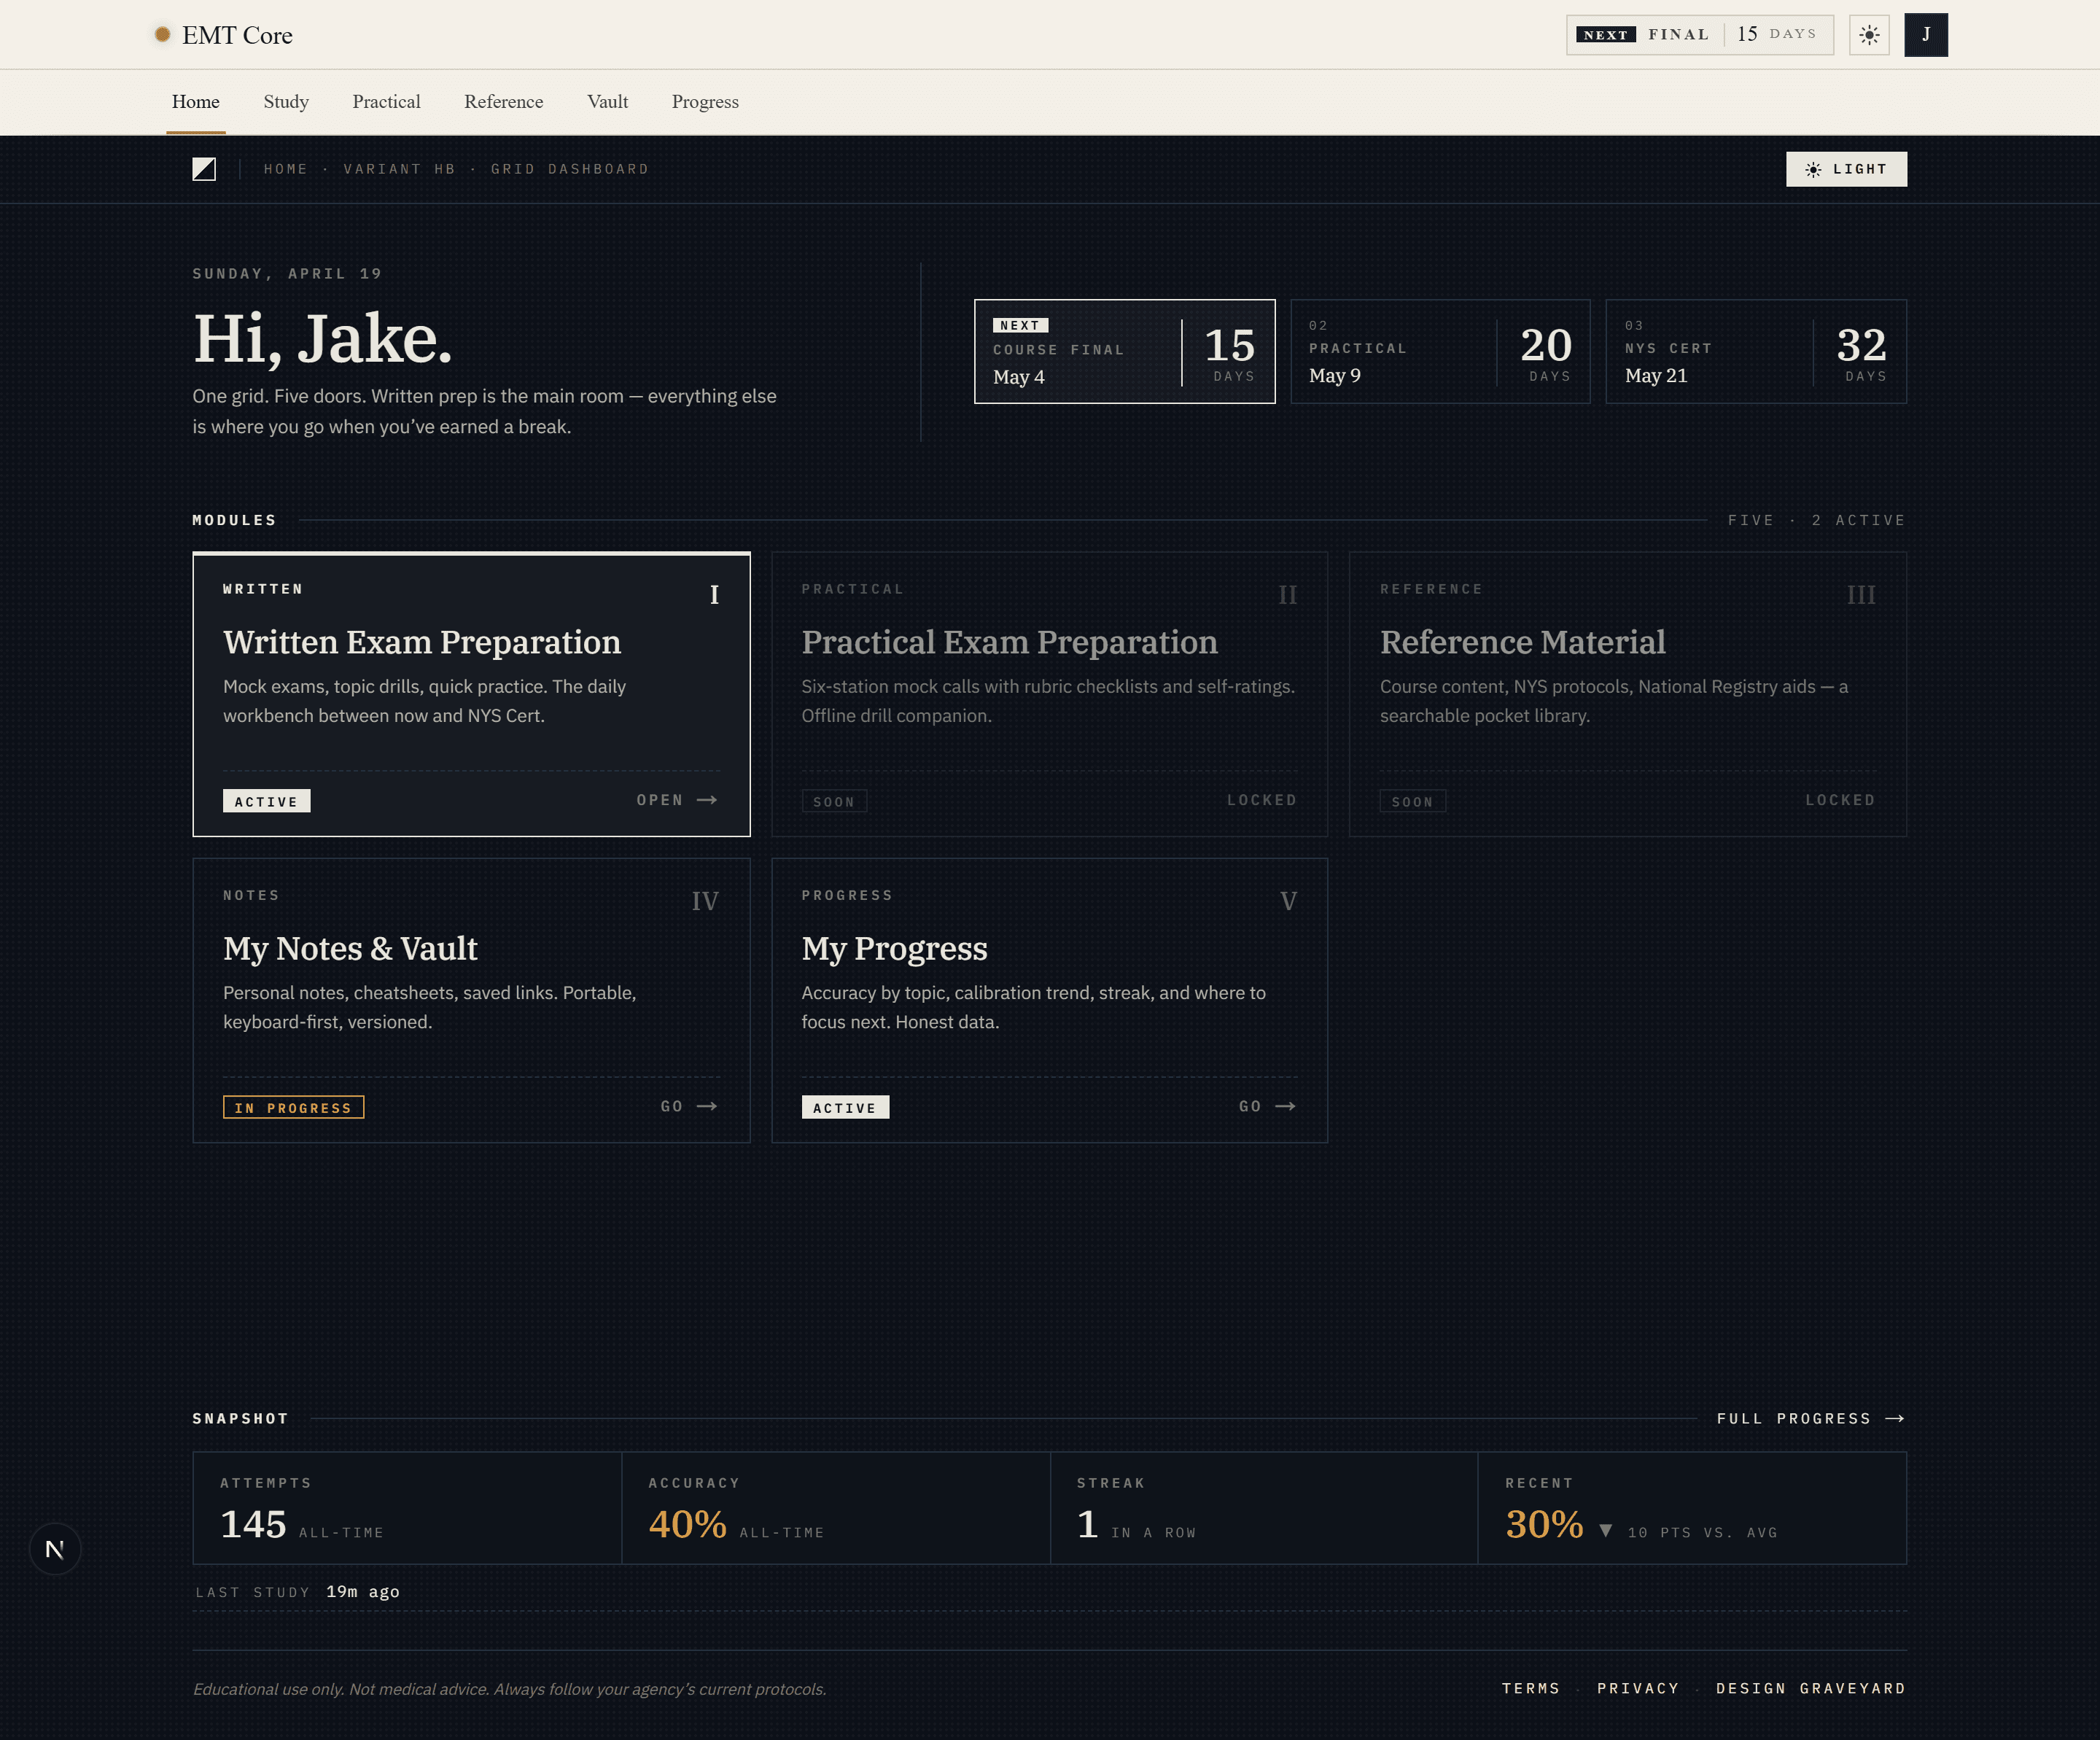The height and width of the screenshot is (1740, 2100).
Task: Click IN PROGRESS badge on Notes module
Action: [294, 1107]
